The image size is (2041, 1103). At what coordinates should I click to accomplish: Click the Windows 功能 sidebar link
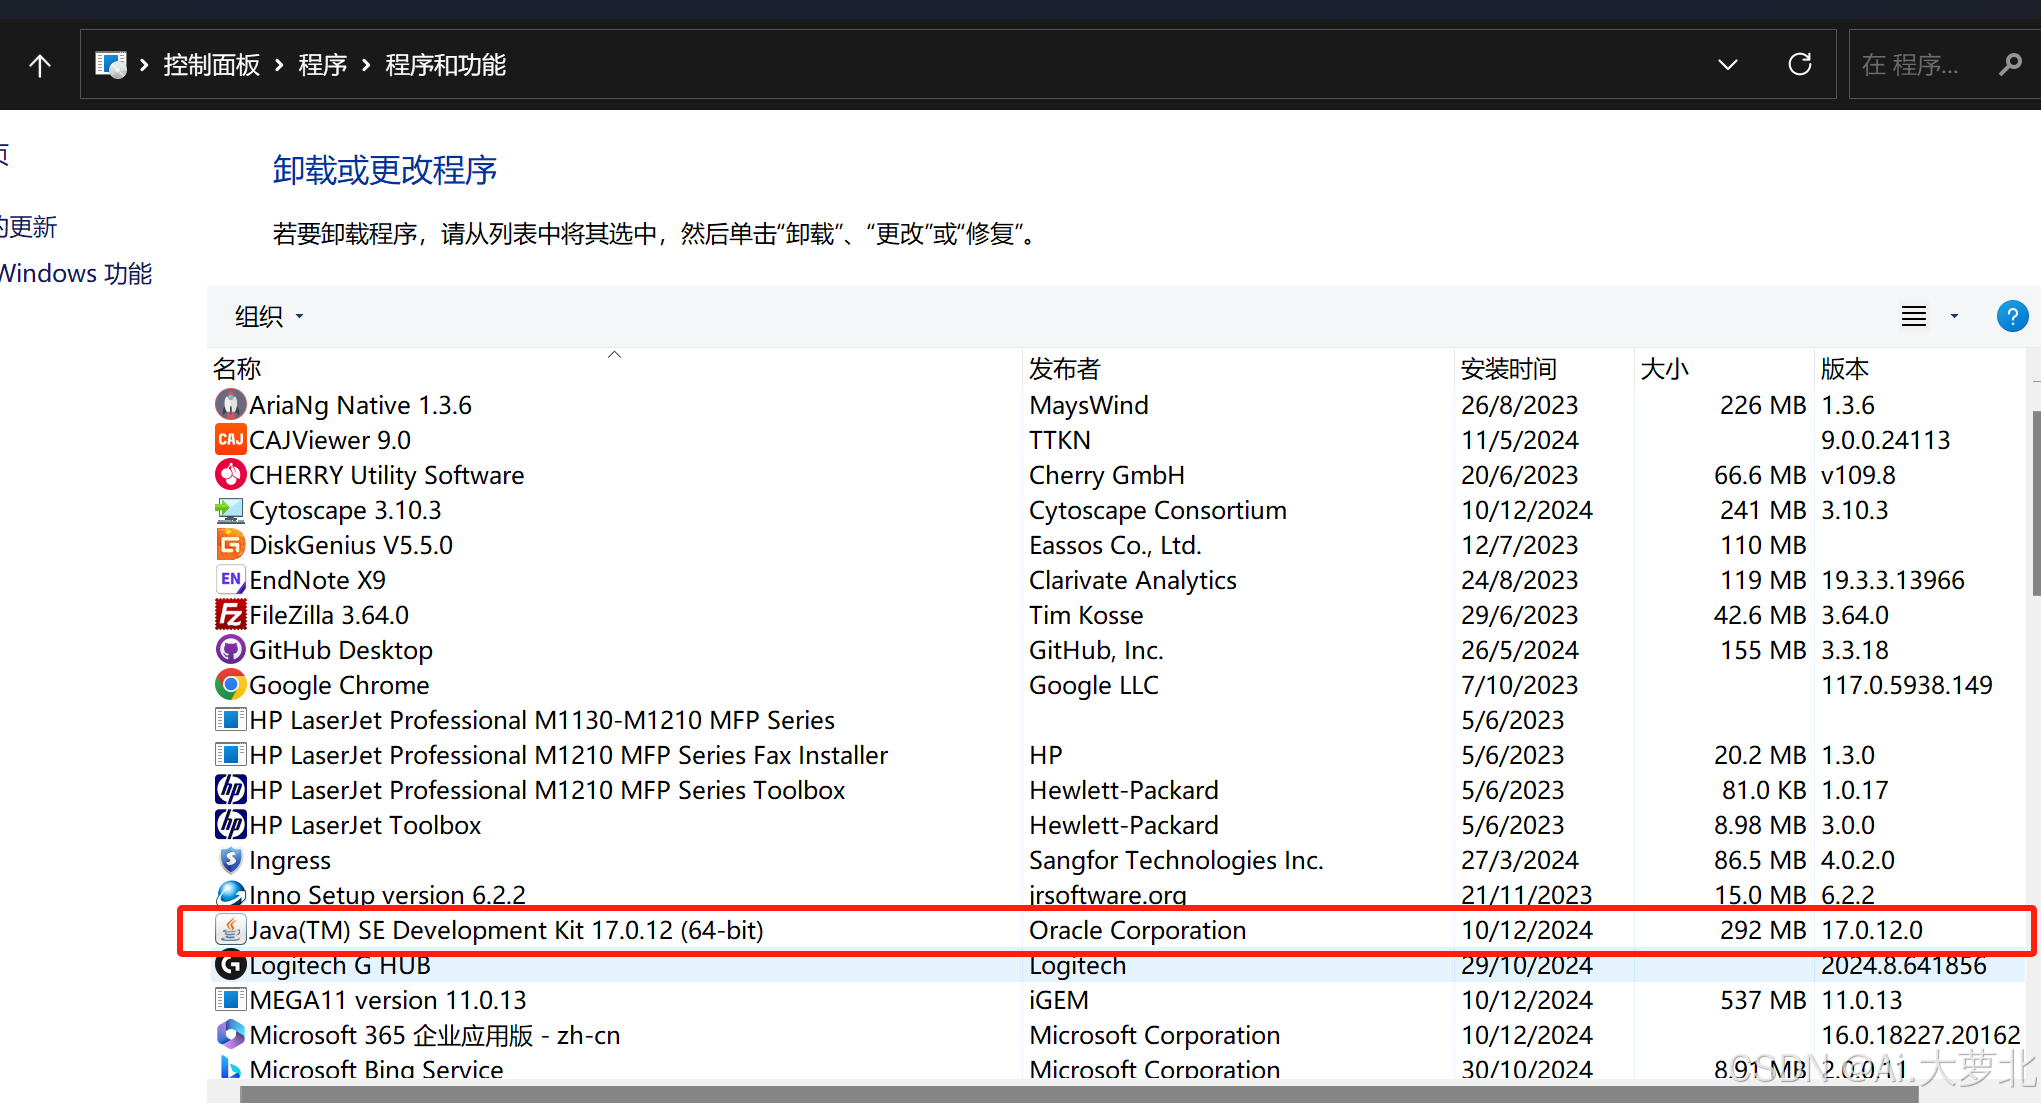[76, 274]
